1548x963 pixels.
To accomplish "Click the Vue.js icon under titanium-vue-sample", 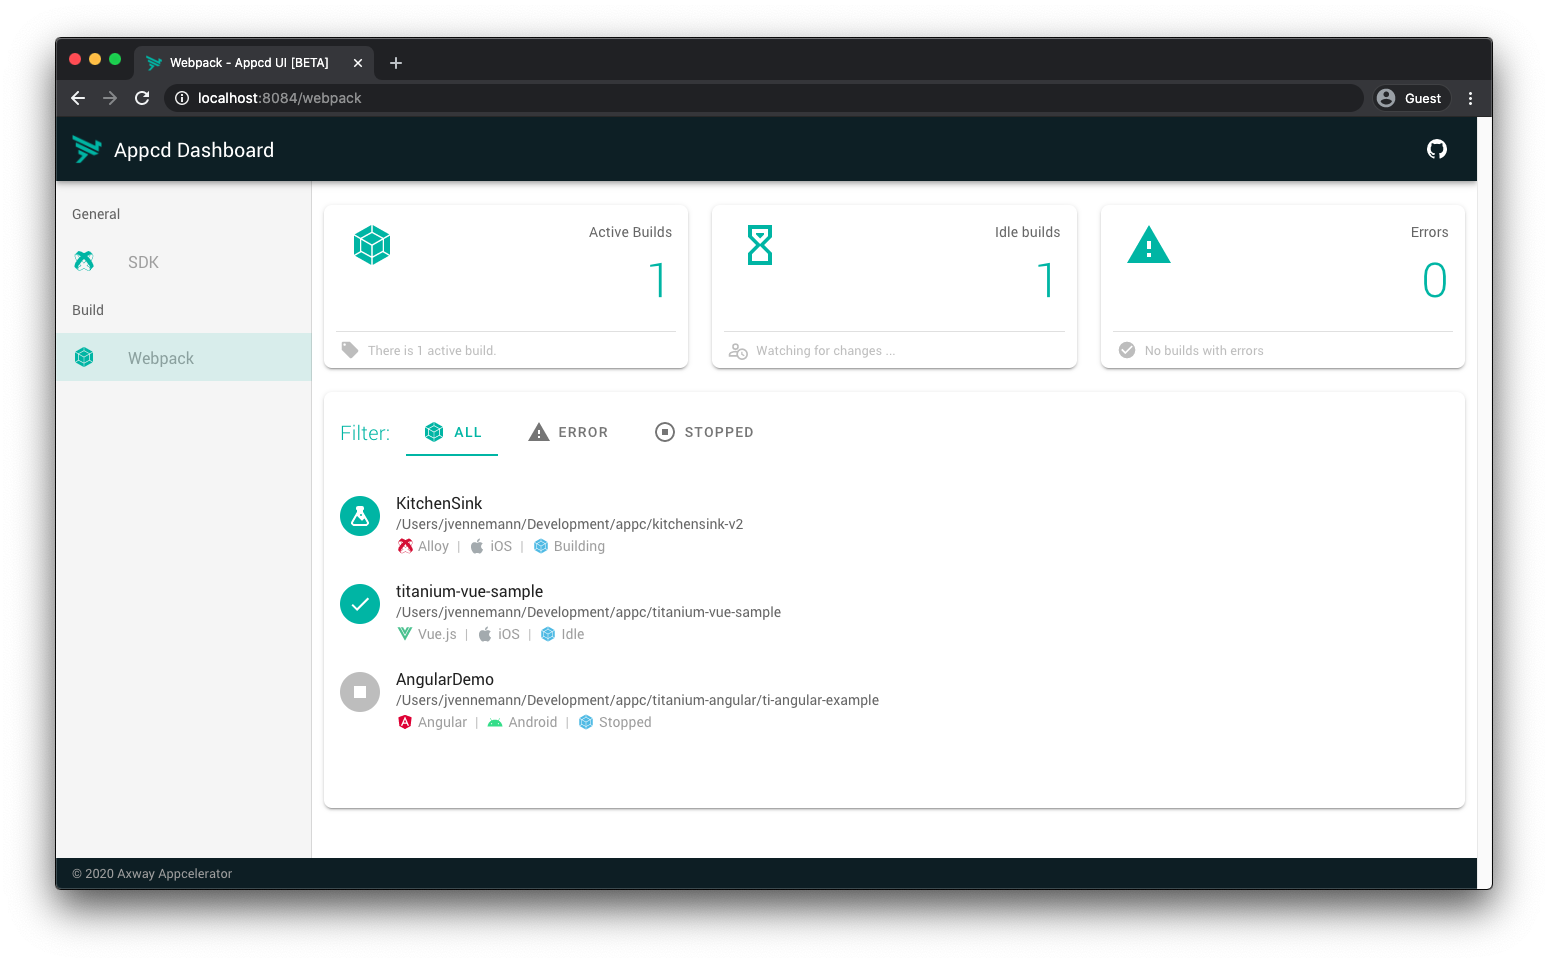I will [x=405, y=634].
